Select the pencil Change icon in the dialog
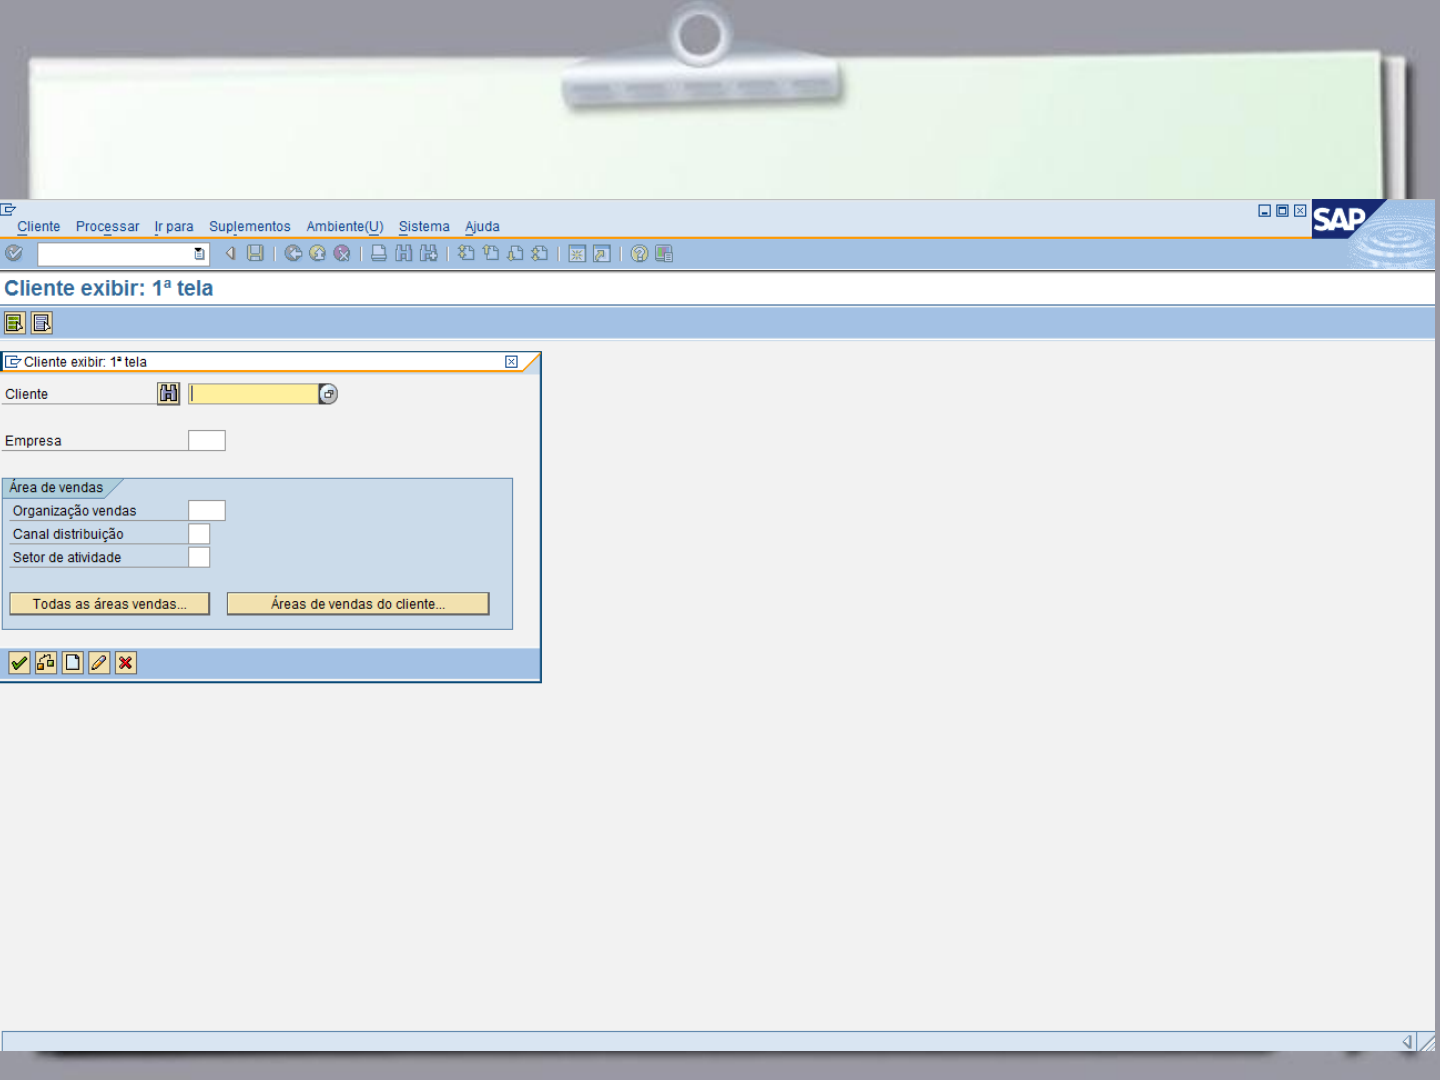The image size is (1440, 1080). [98, 663]
